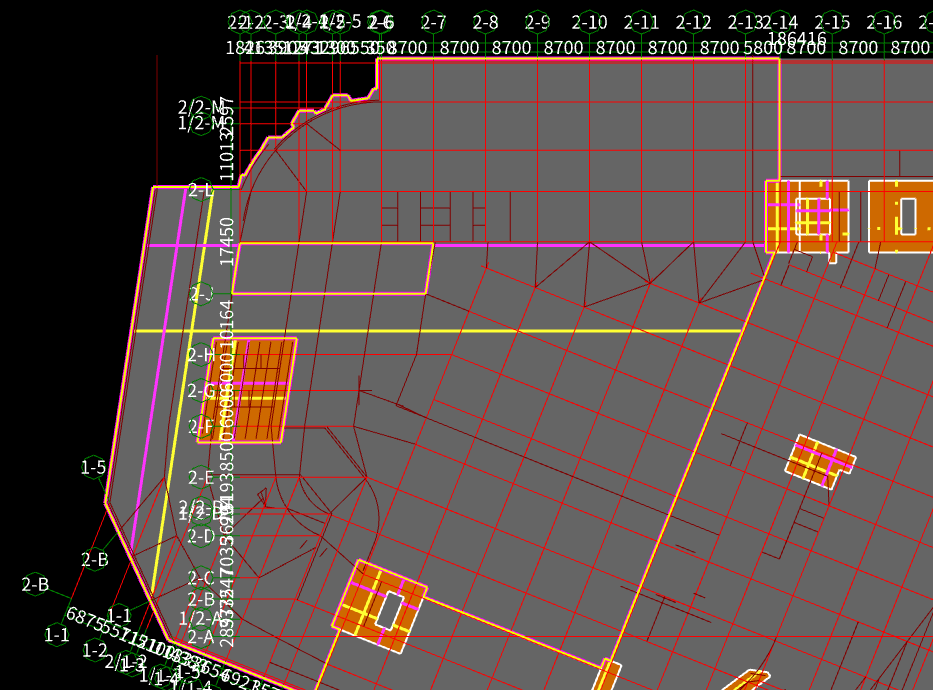Click the 186416 overall dimension text

(797, 38)
